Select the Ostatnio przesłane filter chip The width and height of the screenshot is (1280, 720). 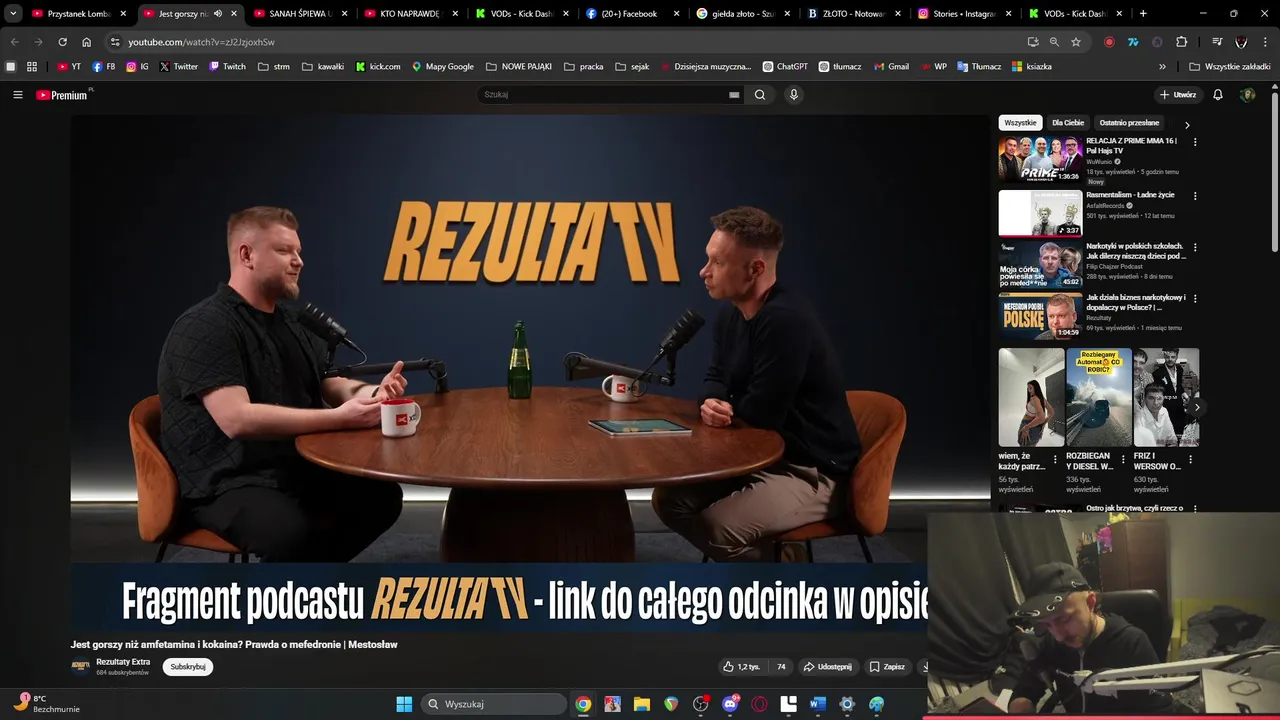point(1129,123)
